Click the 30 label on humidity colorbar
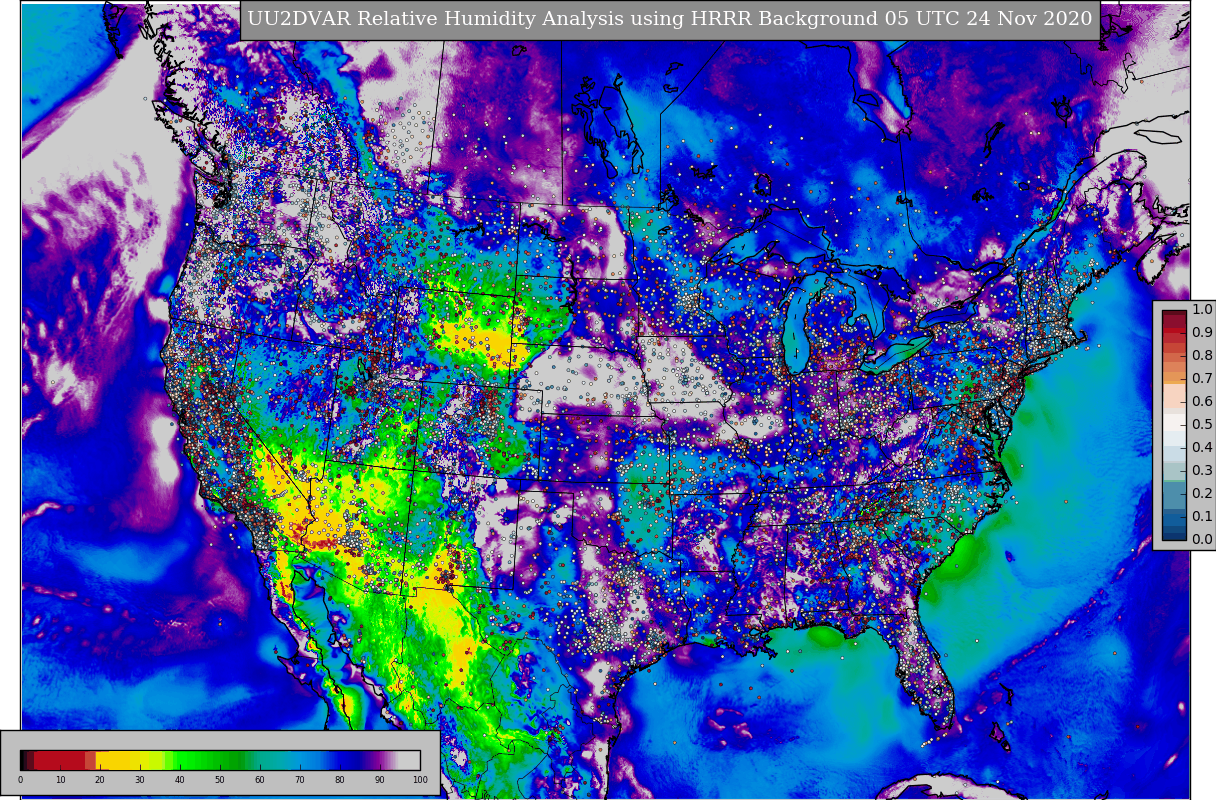This screenshot has height=800, width=1216. (140, 780)
